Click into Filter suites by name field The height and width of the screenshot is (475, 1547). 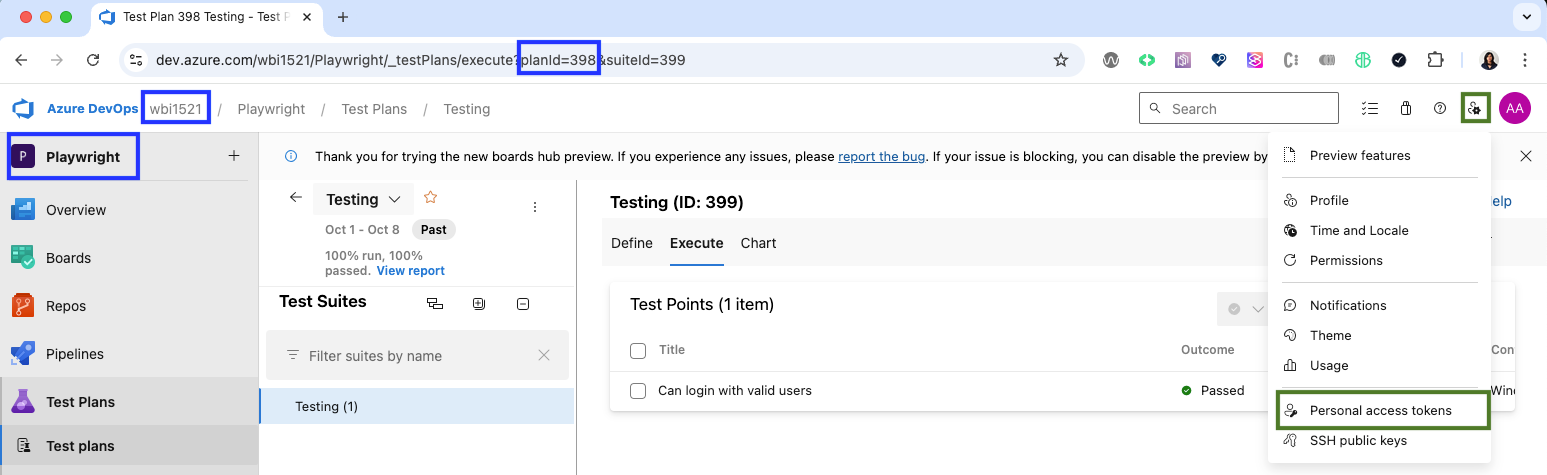[415, 355]
